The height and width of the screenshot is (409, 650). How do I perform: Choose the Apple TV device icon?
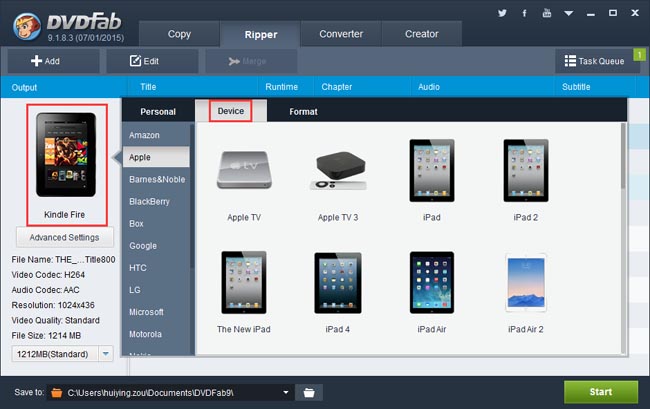(x=244, y=170)
